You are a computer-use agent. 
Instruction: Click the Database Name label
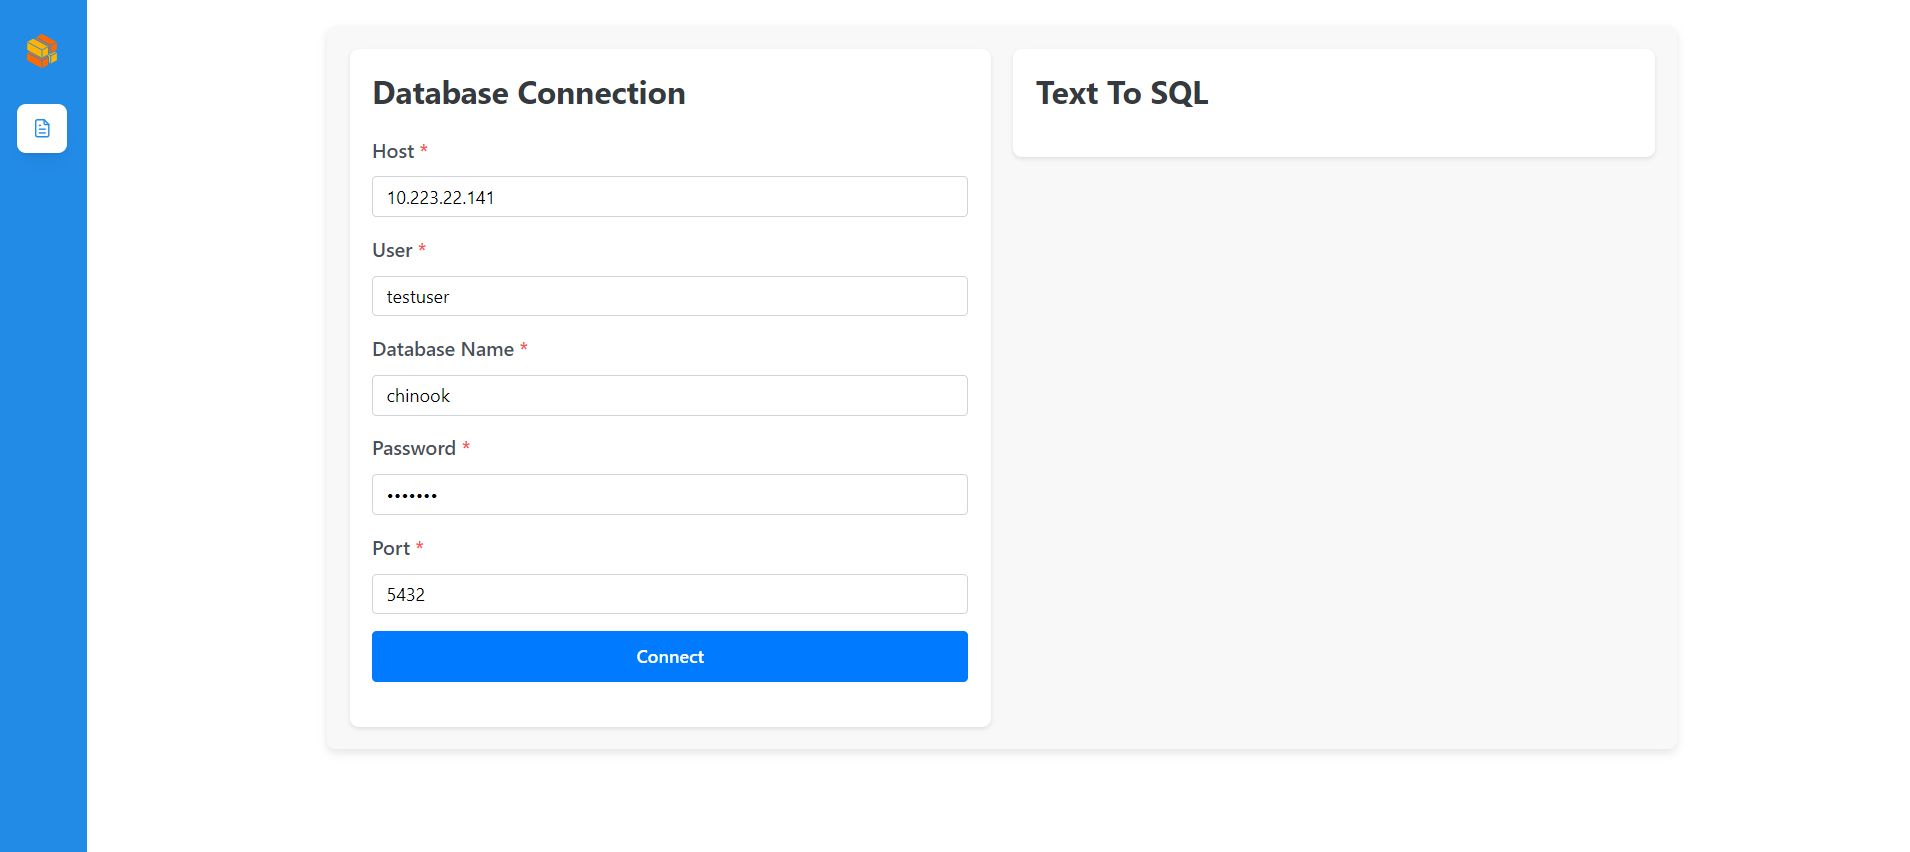(444, 349)
